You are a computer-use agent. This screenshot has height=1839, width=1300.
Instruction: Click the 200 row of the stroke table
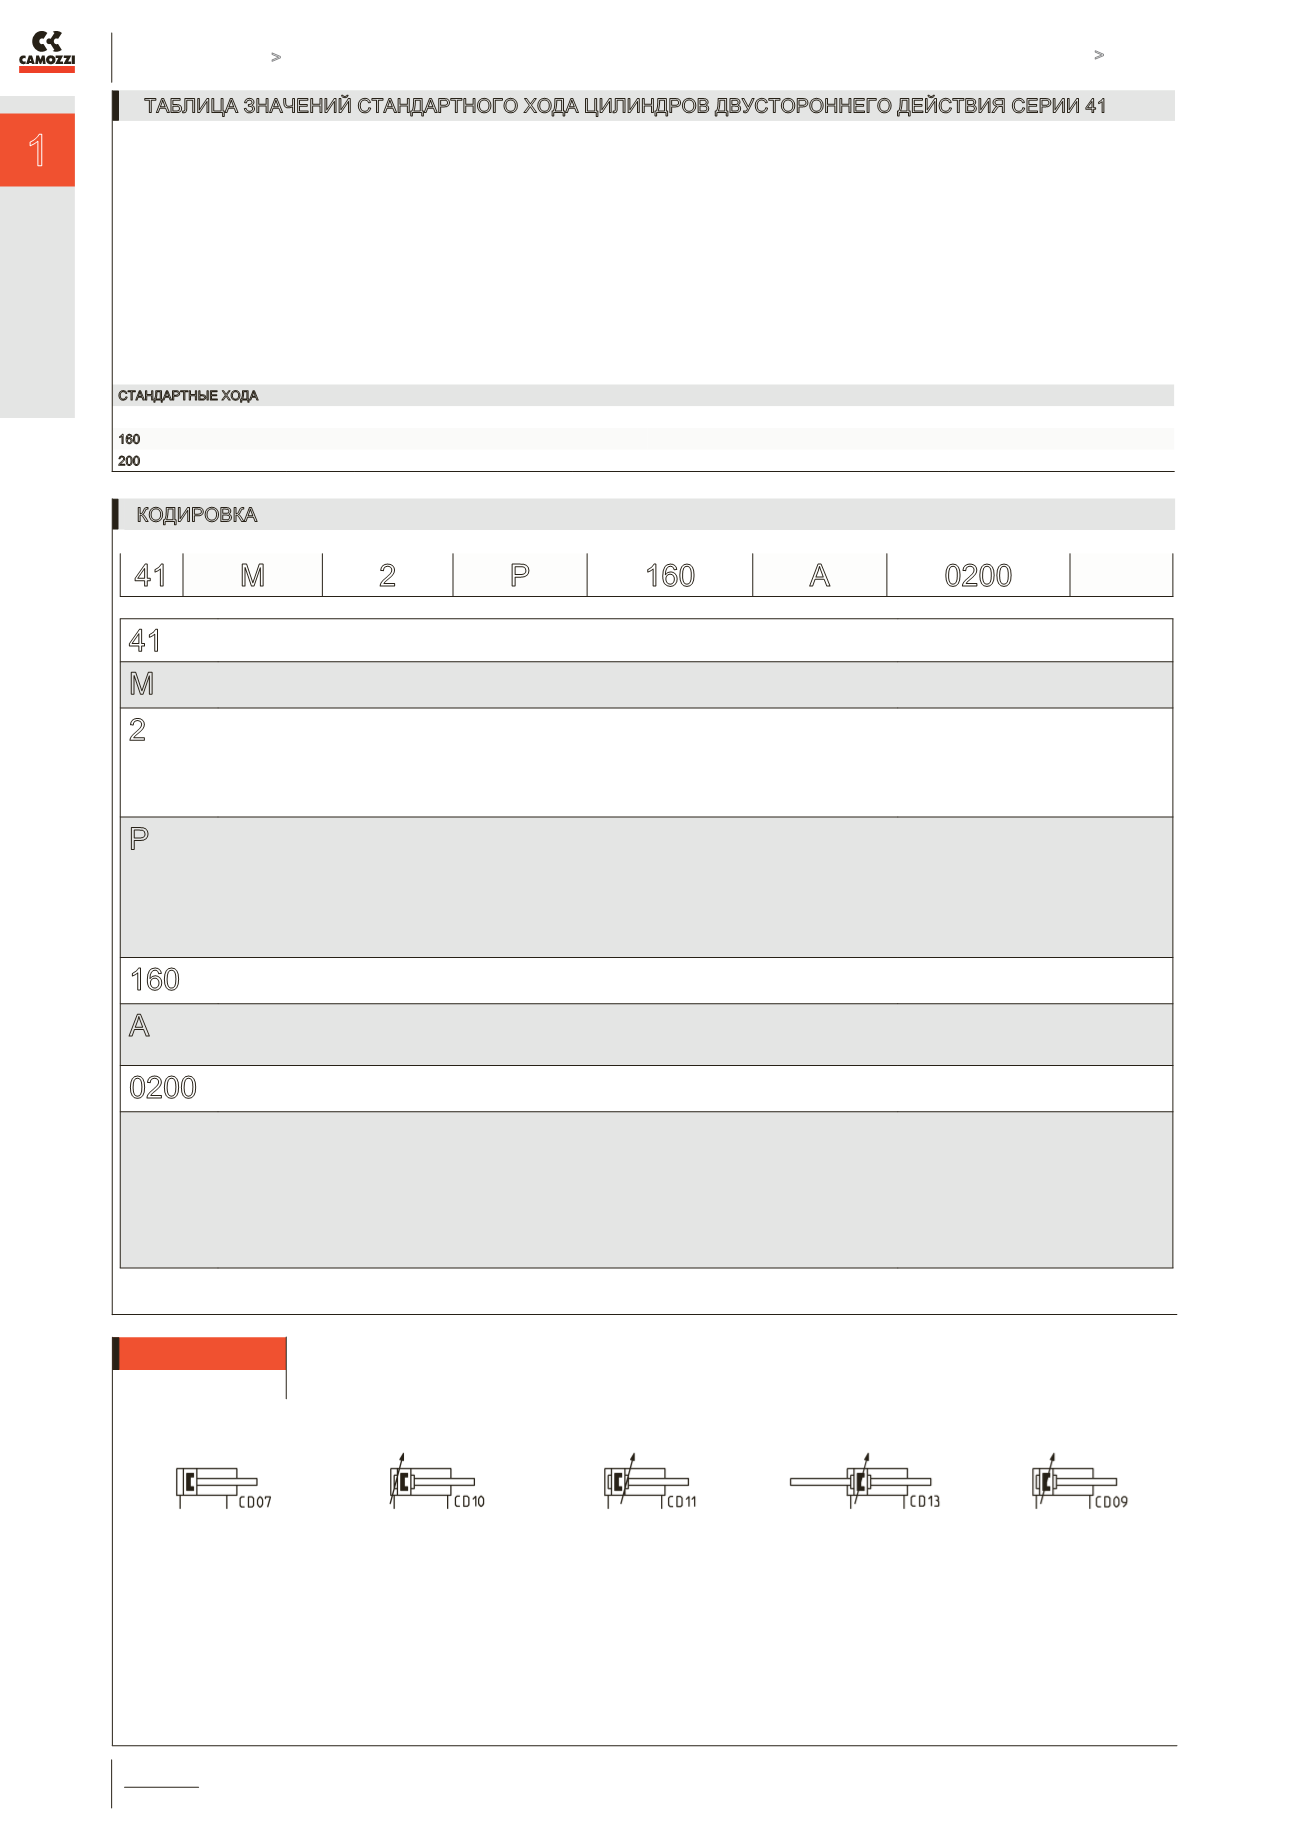tap(645, 461)
